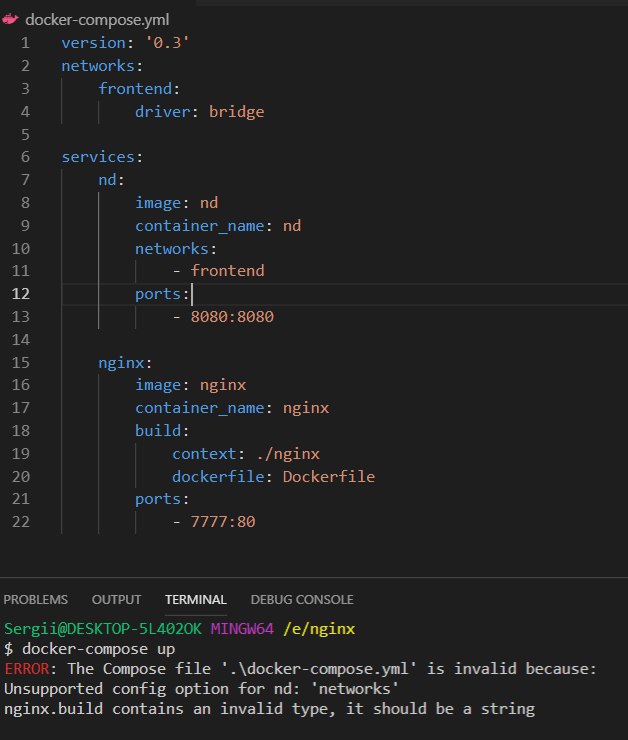This screenshot has width=628, height=740.
Task: Click the 7777:80 port mapping
Action: pyautogui.click(x=223, y=521)
